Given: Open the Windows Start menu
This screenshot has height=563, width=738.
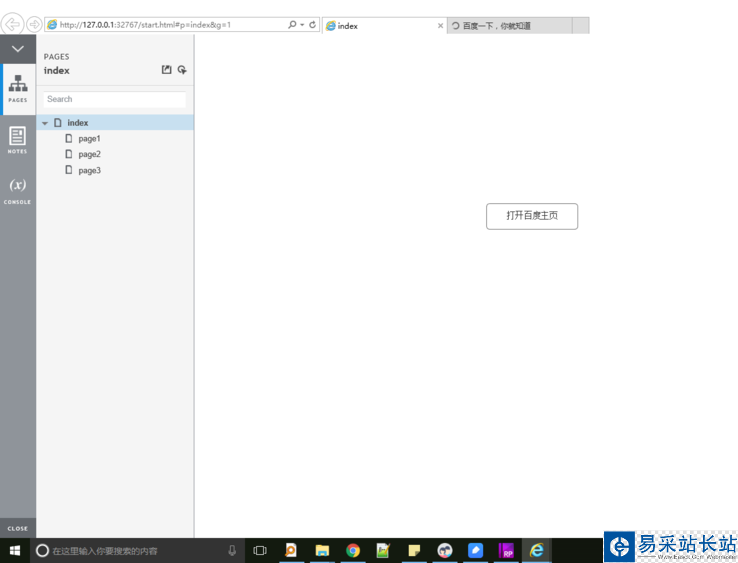Looking at the screenshot, I should click(x=15, y=550).
